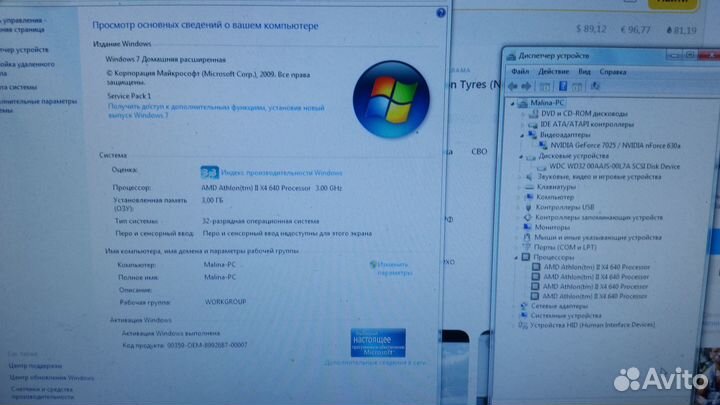Open the Справка menu
The width and height of the screenshot is (720, 405).
tap(613, 72)
